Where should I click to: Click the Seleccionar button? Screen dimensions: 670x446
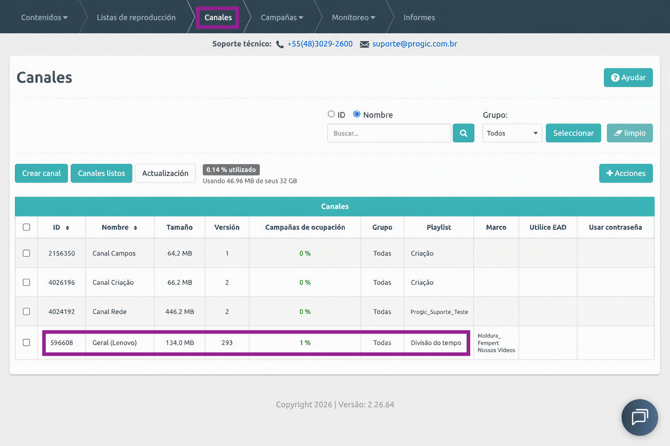coord(573,133)
